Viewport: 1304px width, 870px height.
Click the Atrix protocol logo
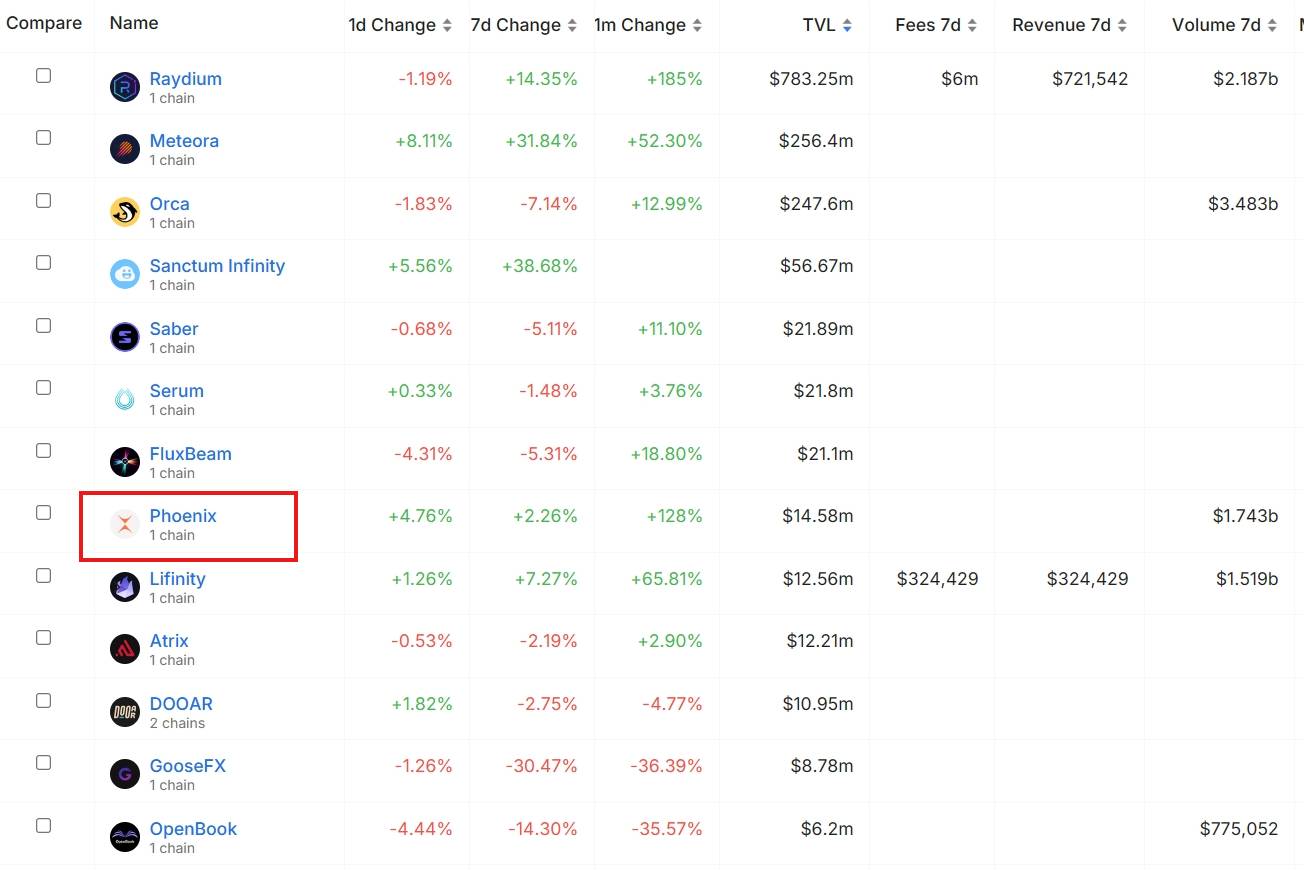tap(125, 649)
